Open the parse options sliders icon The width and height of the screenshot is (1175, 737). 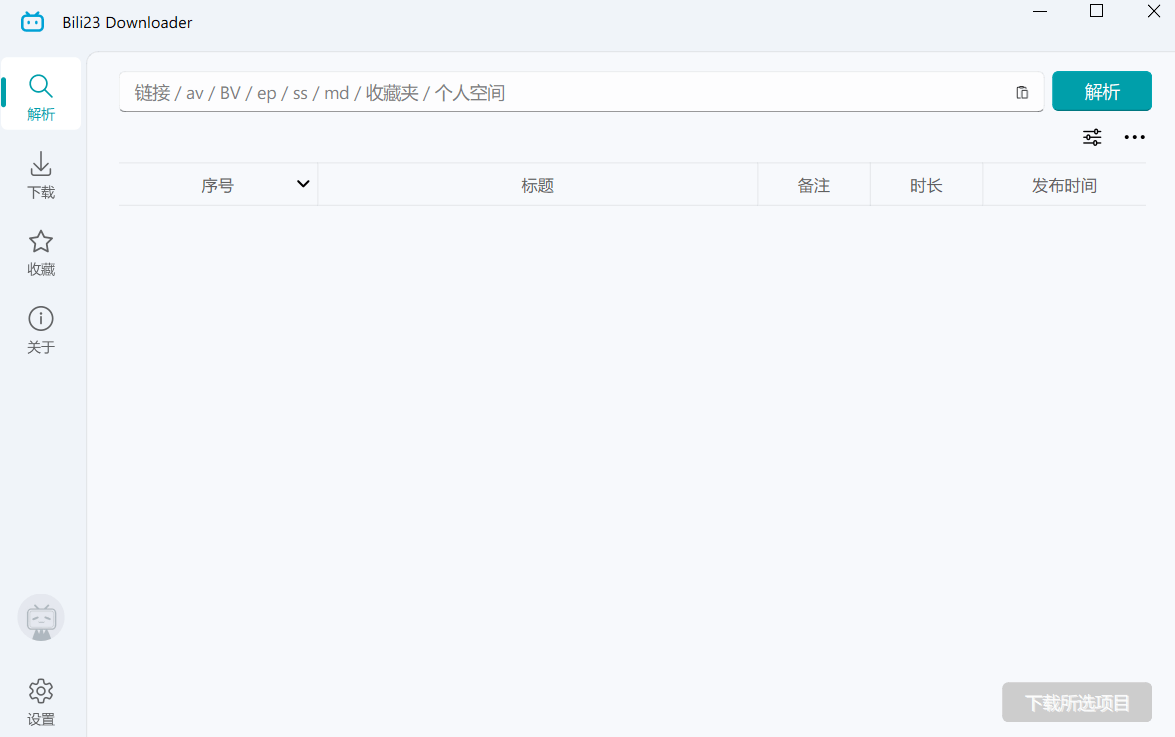pos(1092,137)
